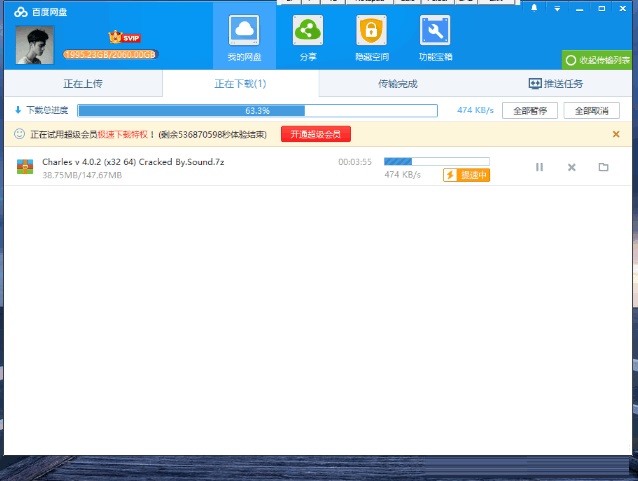Pause the Charles download
Viewport: 638px width, 481px height.
tap(539, 167)
